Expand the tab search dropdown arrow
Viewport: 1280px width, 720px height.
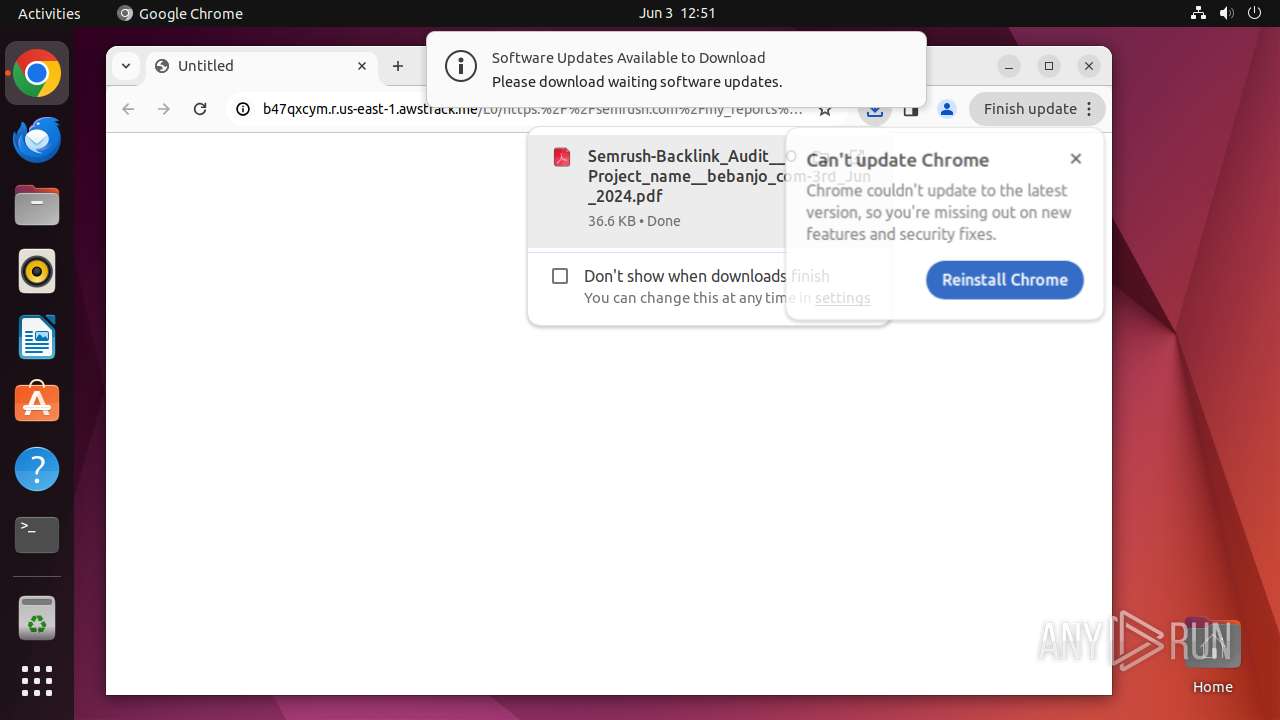[126, 66]
